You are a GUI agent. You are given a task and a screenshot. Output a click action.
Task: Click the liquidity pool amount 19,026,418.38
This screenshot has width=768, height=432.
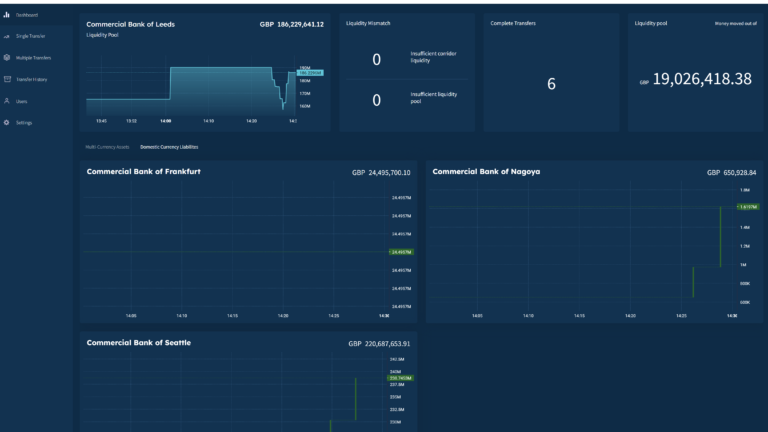[701, 79]
